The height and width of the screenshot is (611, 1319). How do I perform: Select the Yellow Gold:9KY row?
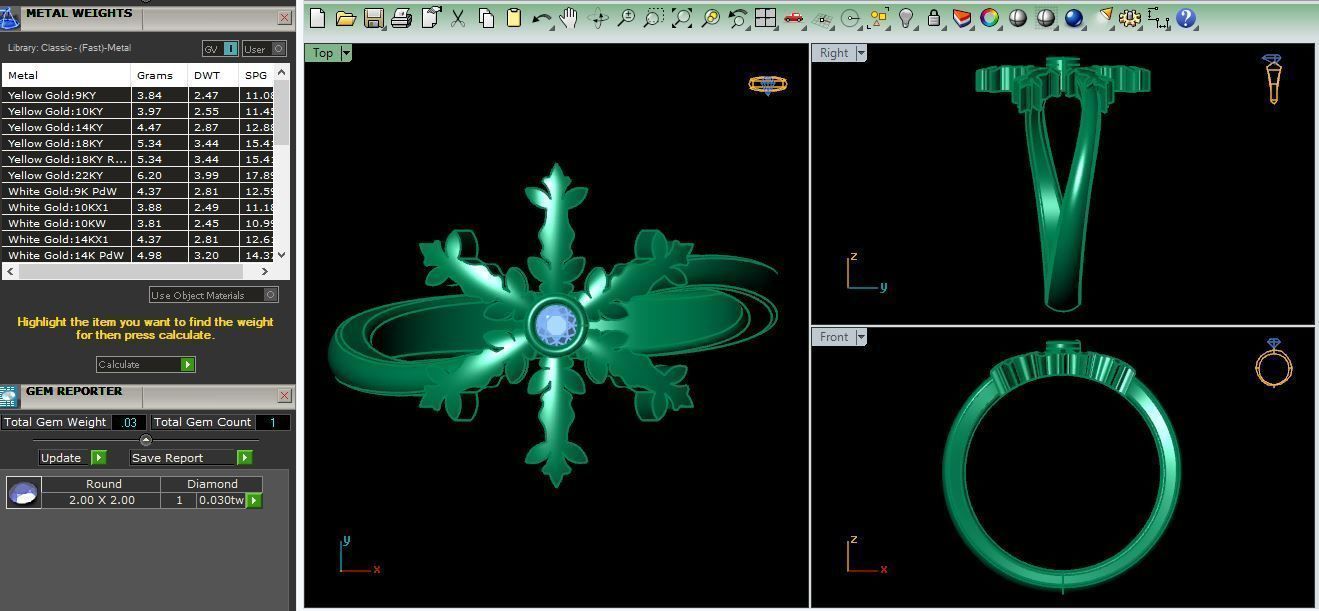138,95
